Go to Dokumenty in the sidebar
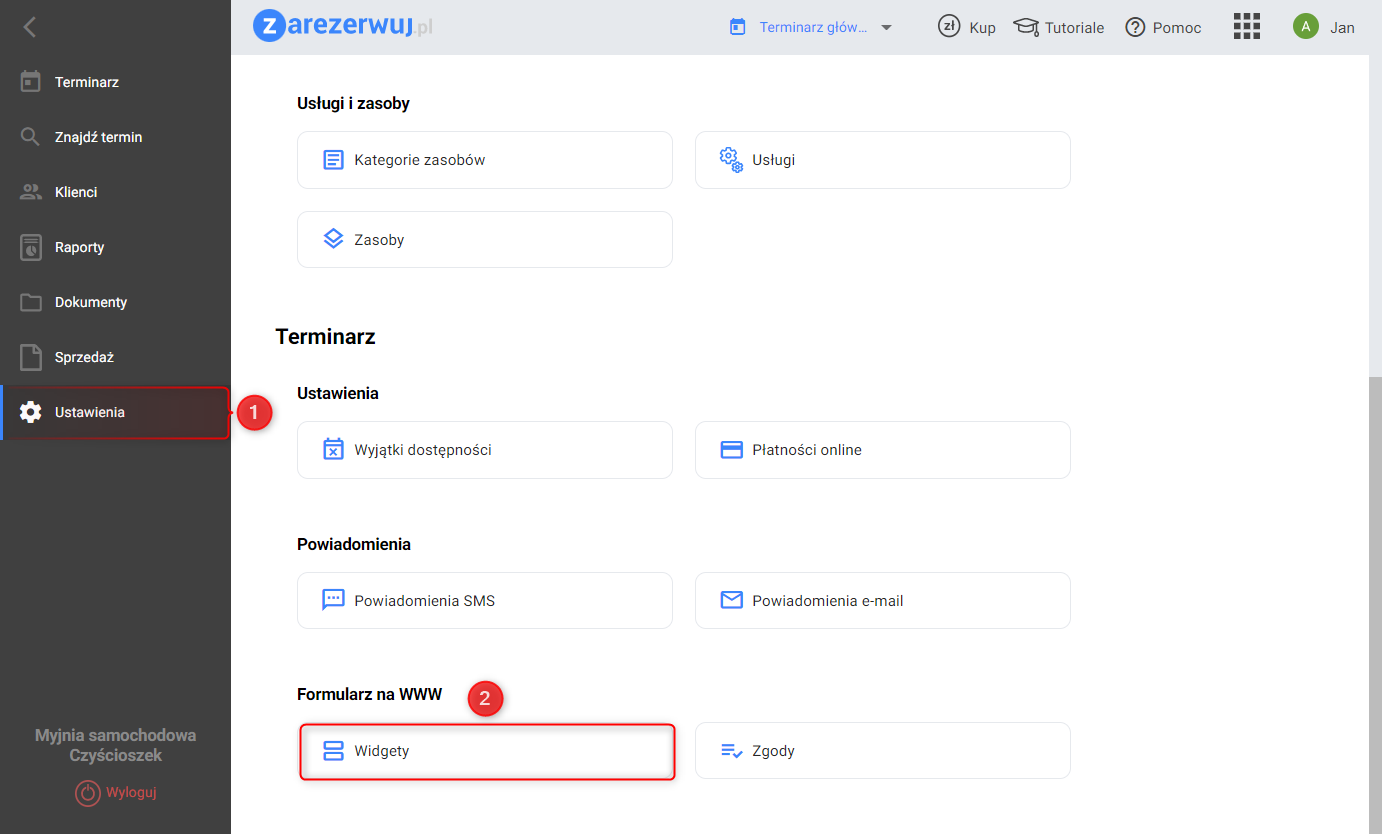This screenshot has width=1382, height=834. pyautogui.click(x=90, y=302)
